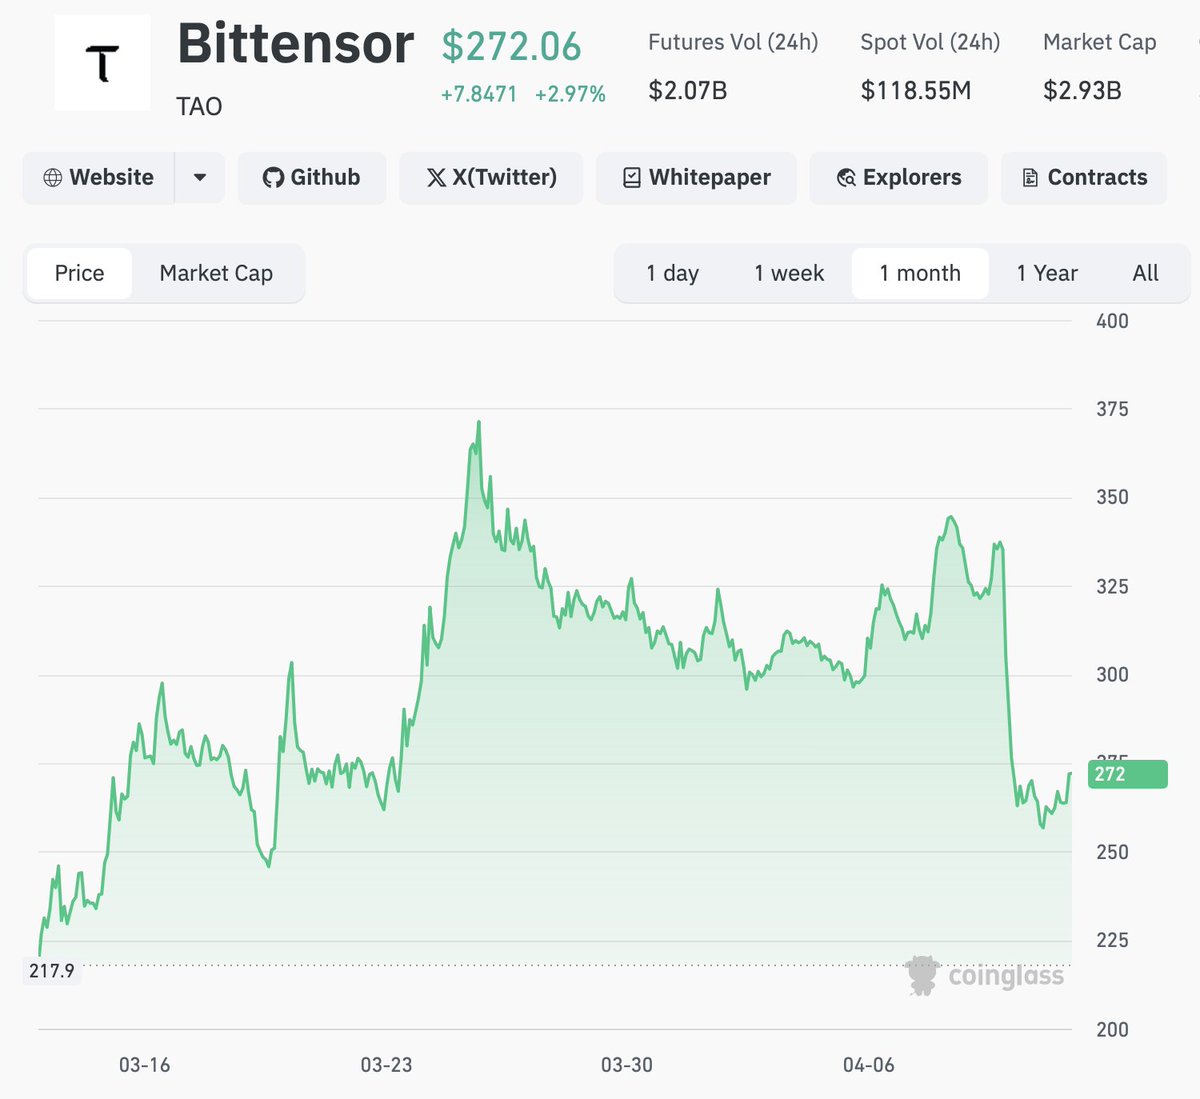Open the Website link button
The width and height of the screenshot is (1200, 1099).
point(99,178)
